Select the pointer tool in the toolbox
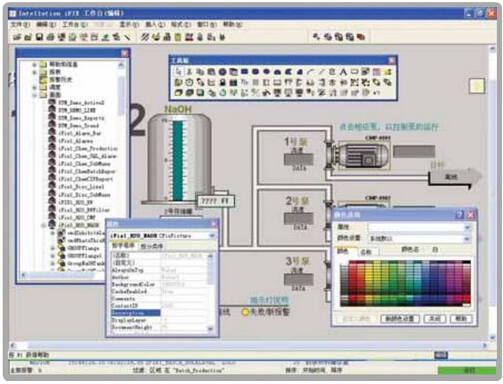Viewport: 503px width, 384px height. click(179, 71)
